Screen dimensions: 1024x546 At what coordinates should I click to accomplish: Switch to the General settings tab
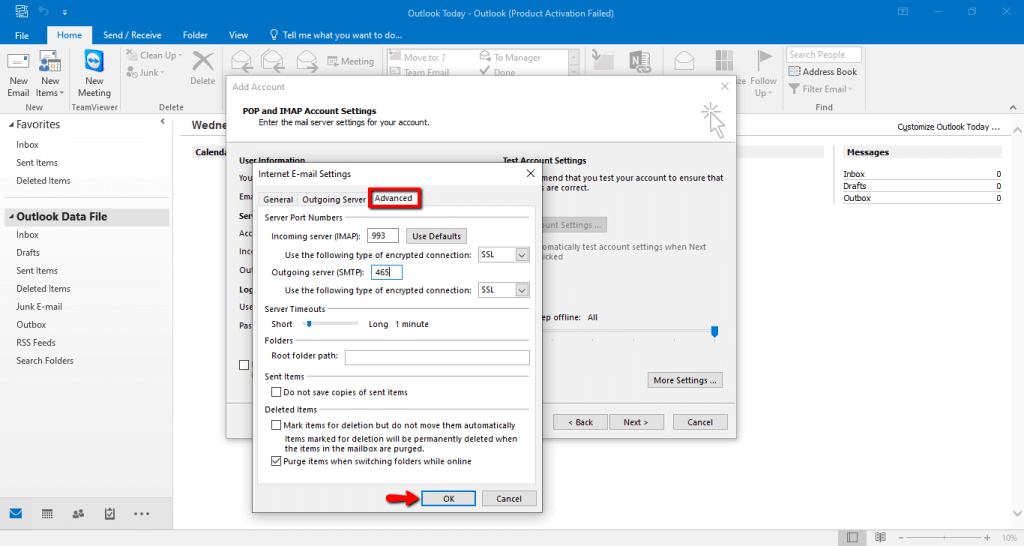[278, 200]
